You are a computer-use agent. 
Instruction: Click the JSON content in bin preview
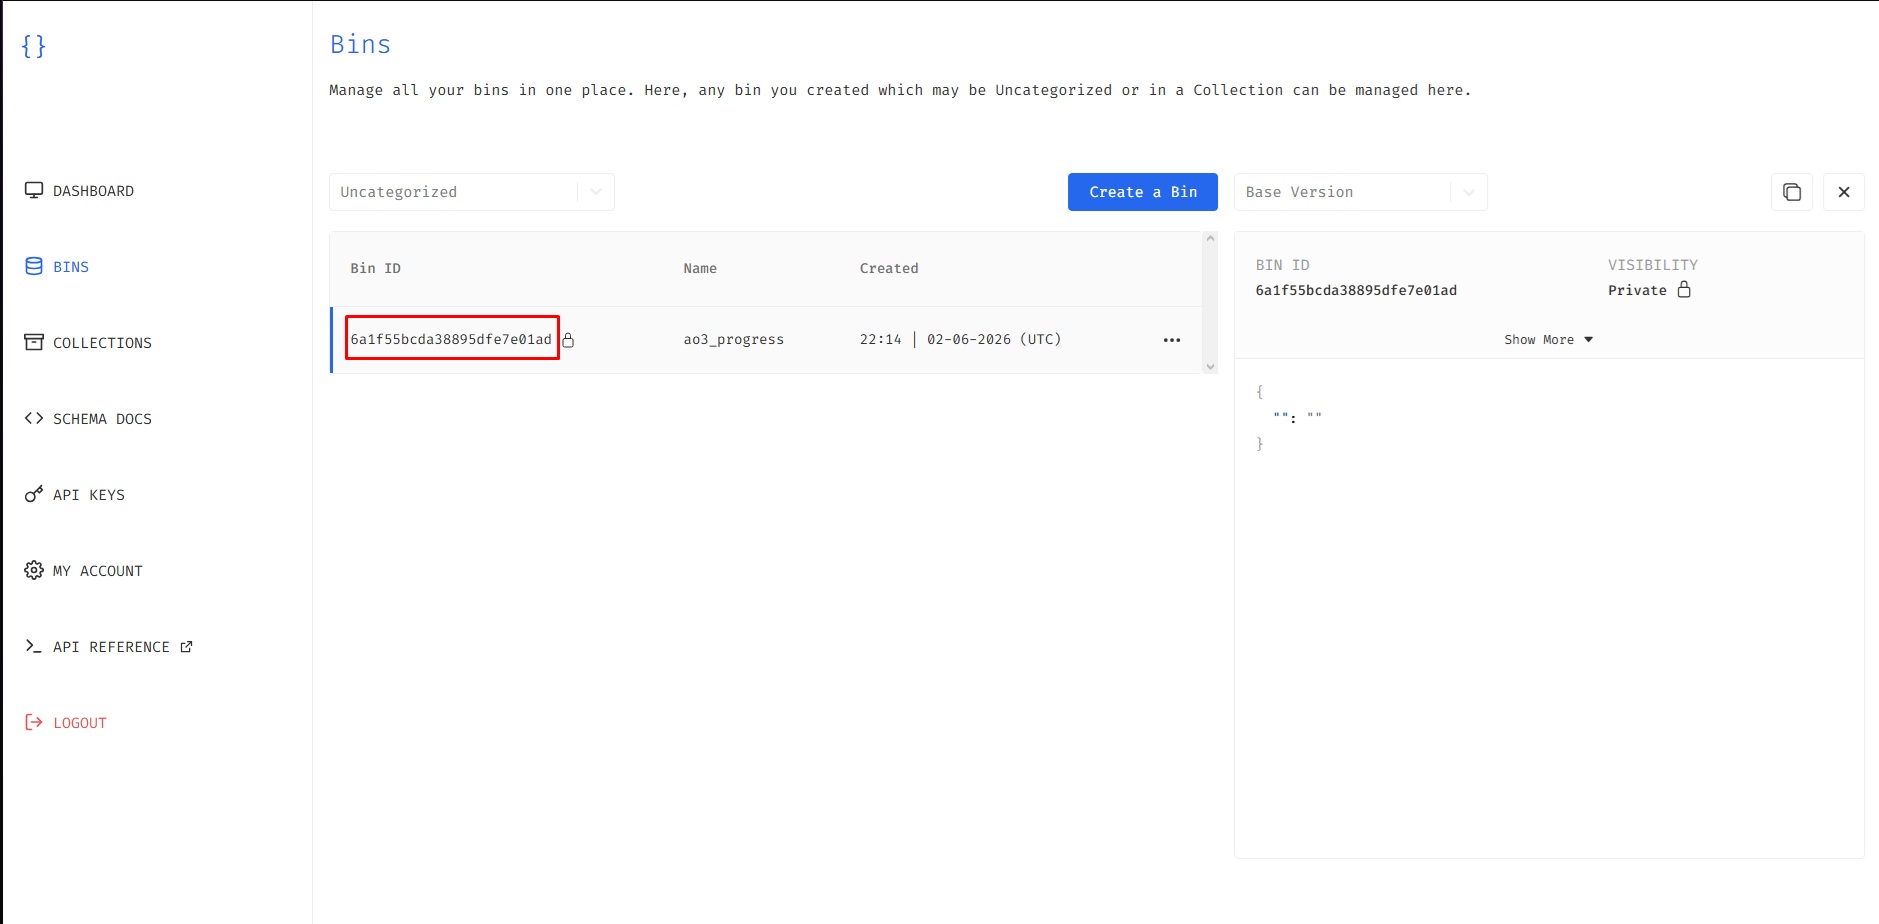[1289, 417]
